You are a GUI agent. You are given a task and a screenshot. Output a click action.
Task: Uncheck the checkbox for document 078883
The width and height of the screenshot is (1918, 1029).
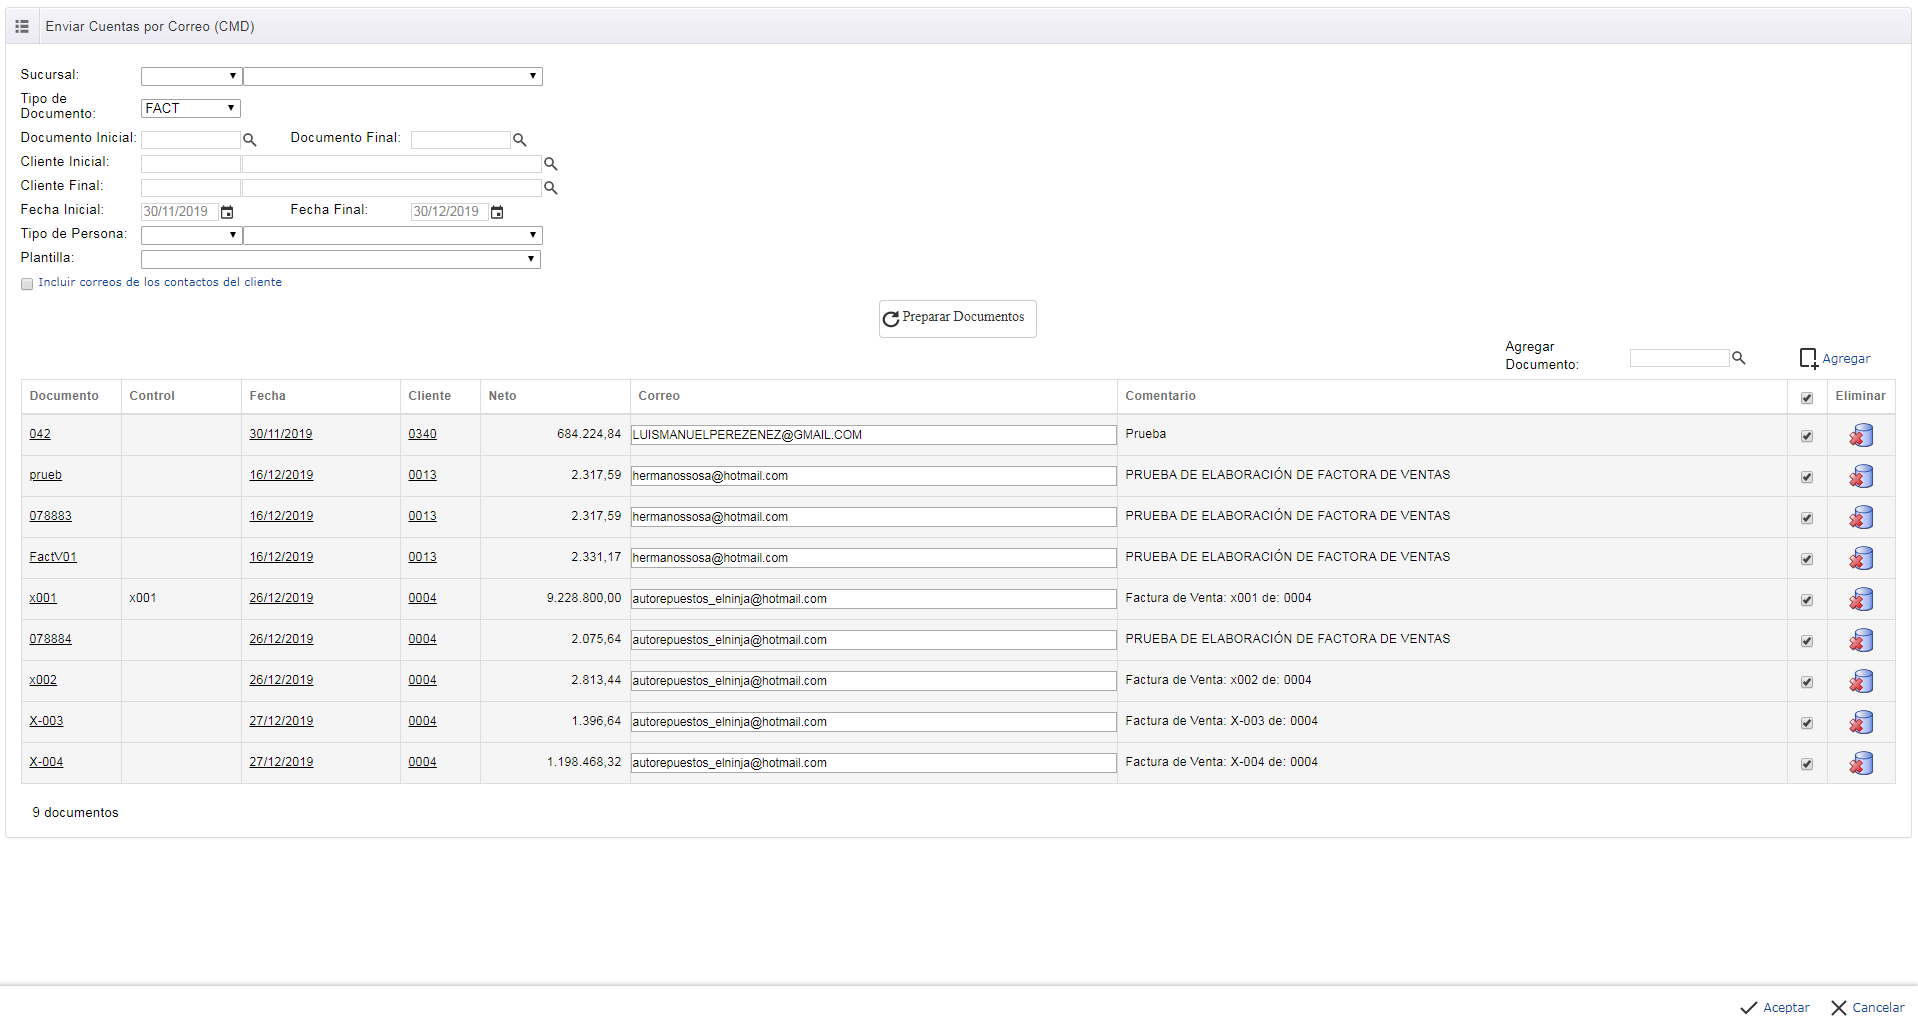[x=1807, y=518]
